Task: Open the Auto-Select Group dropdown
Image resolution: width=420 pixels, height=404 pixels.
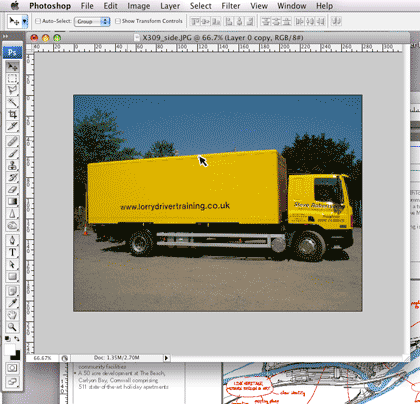Action: click(92, 21)
